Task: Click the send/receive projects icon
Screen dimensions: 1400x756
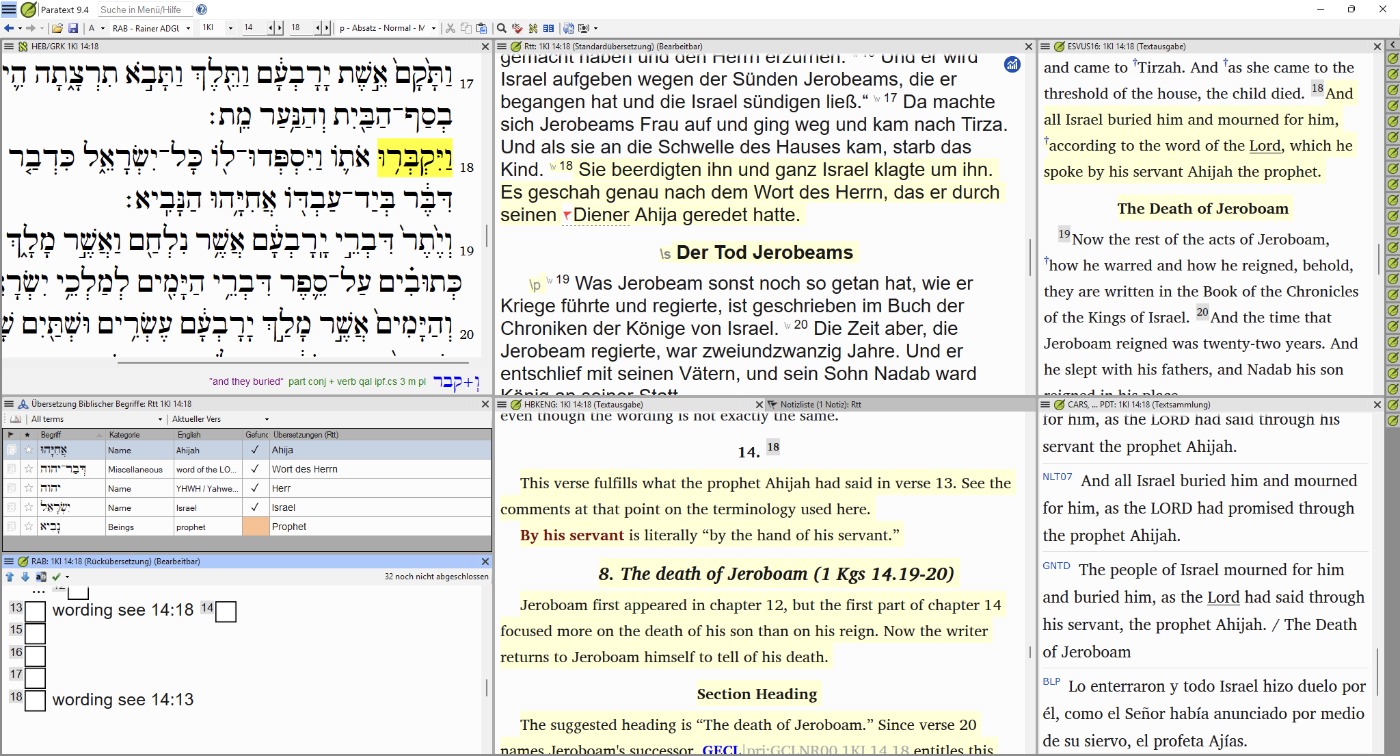Action: point(568,28)
